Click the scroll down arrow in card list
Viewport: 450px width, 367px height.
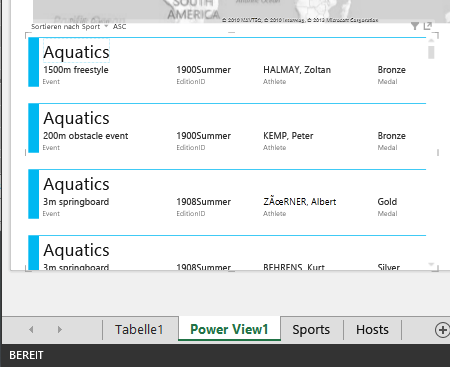[x=431, y=265]
